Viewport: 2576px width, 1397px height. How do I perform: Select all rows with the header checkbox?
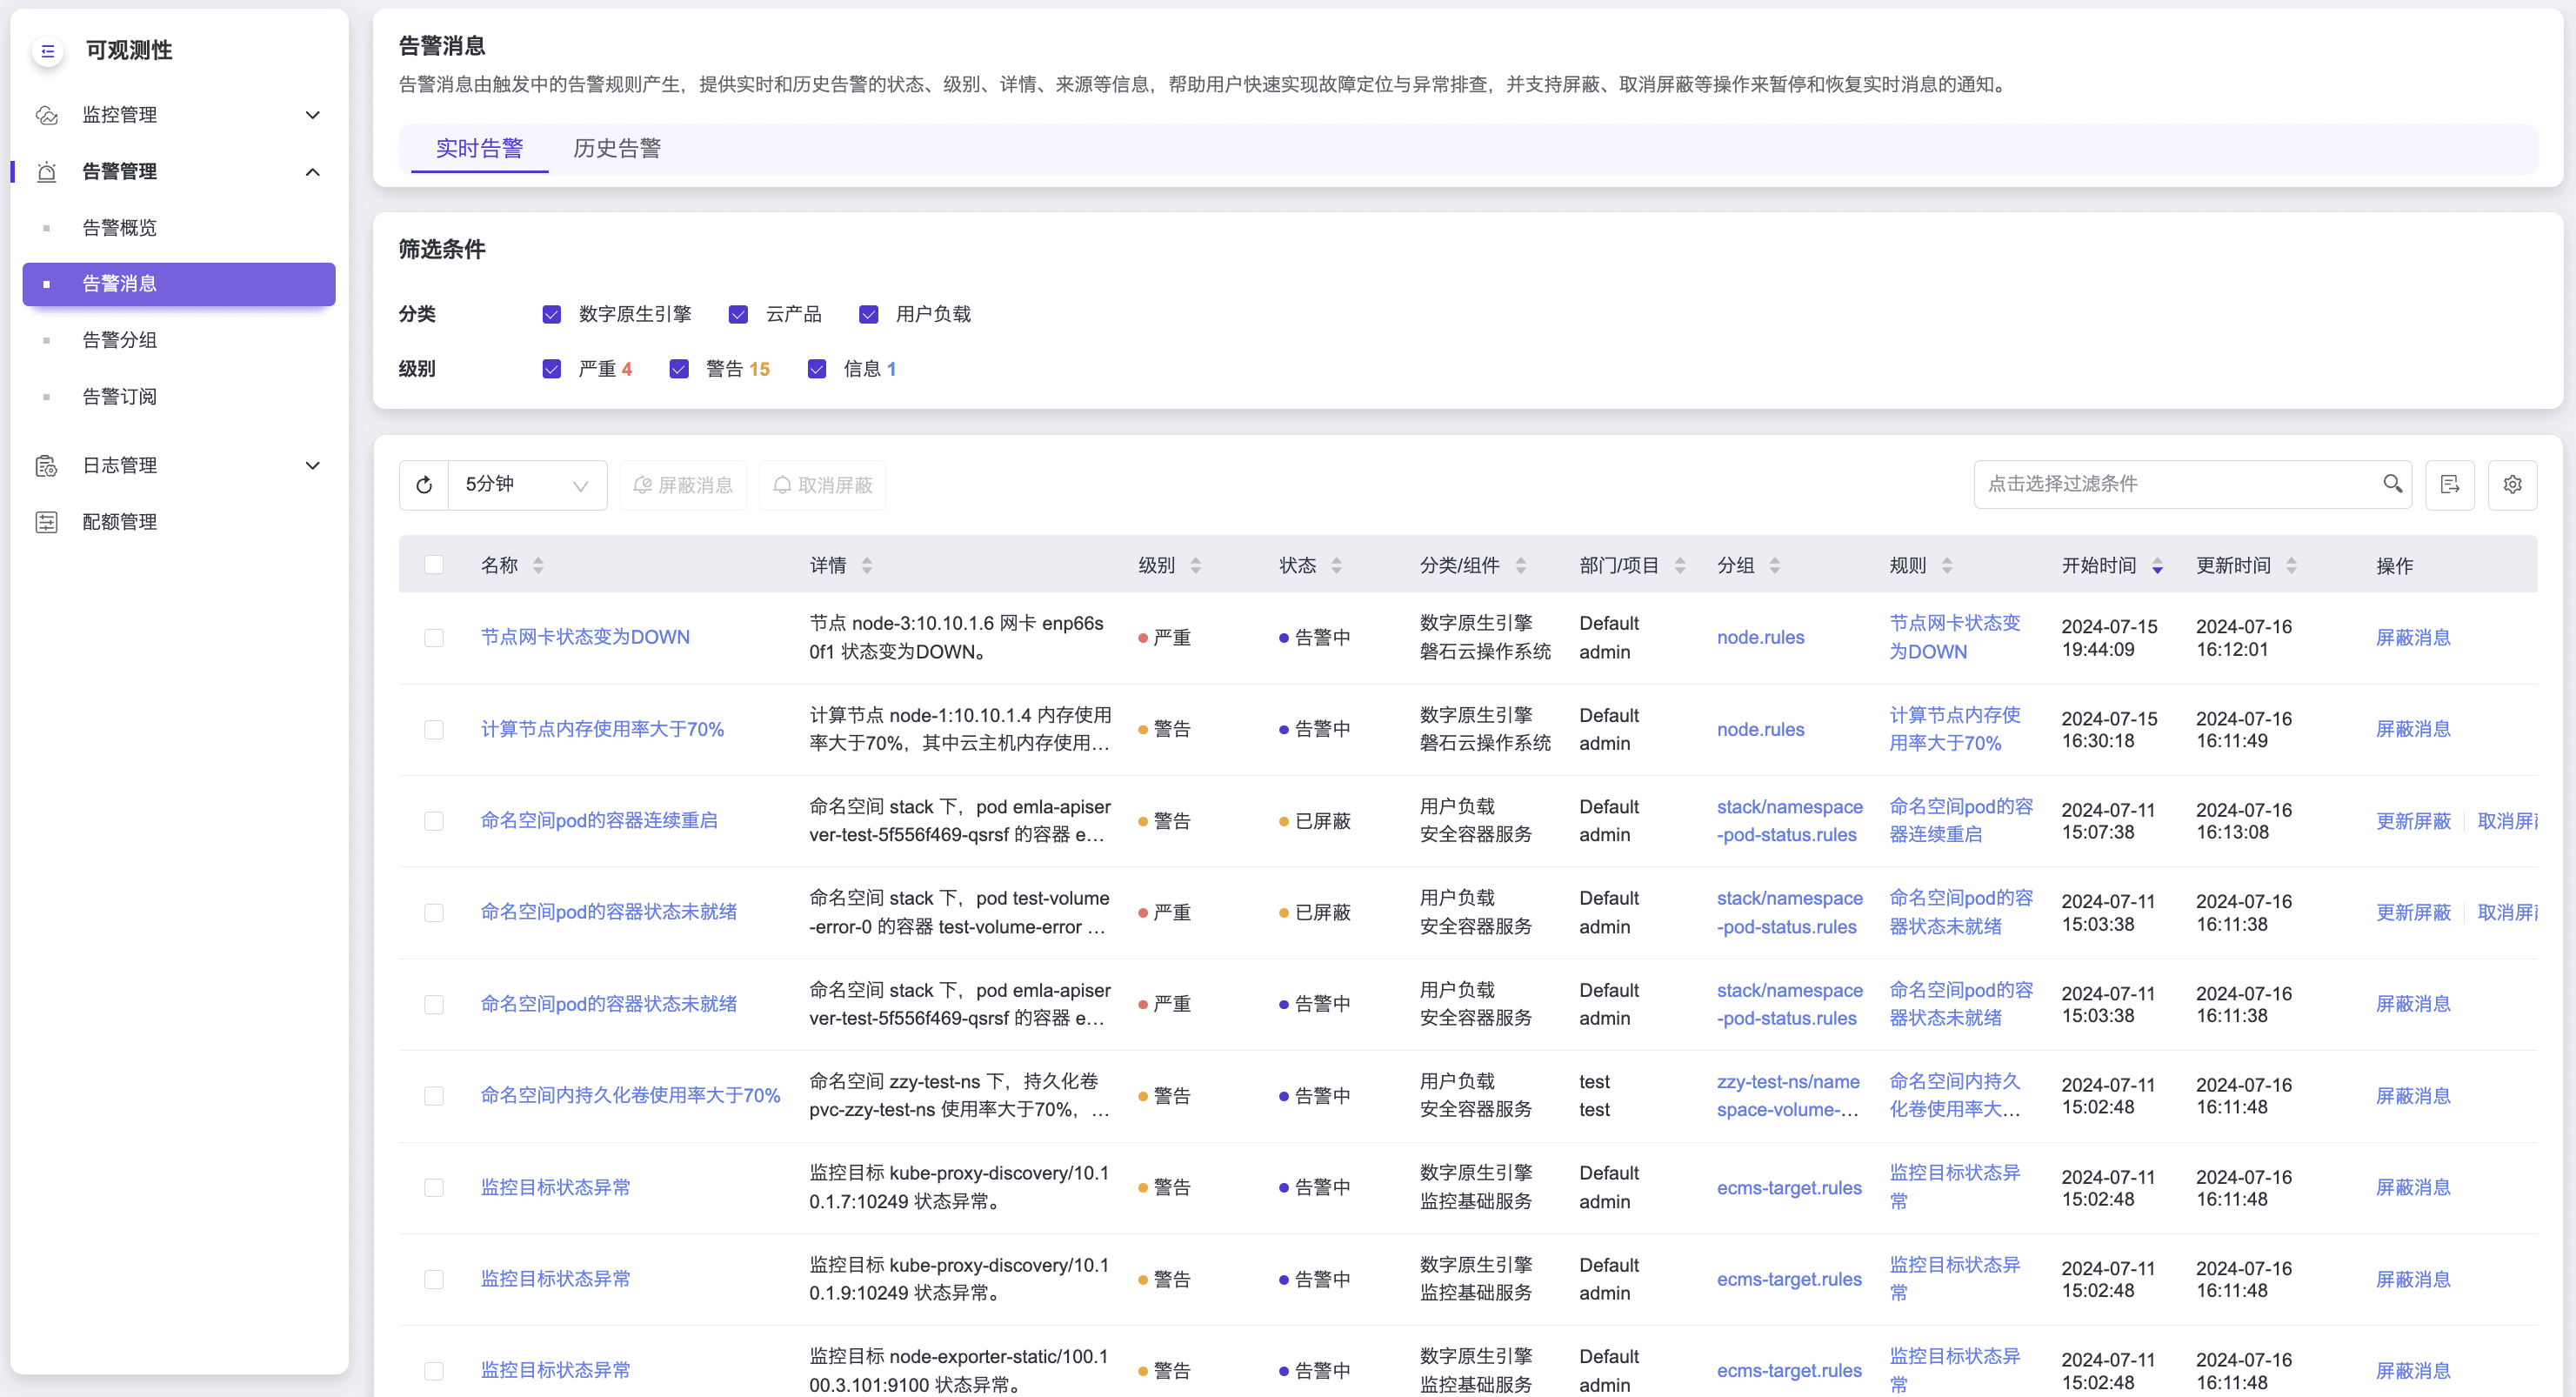coord(433,565)
